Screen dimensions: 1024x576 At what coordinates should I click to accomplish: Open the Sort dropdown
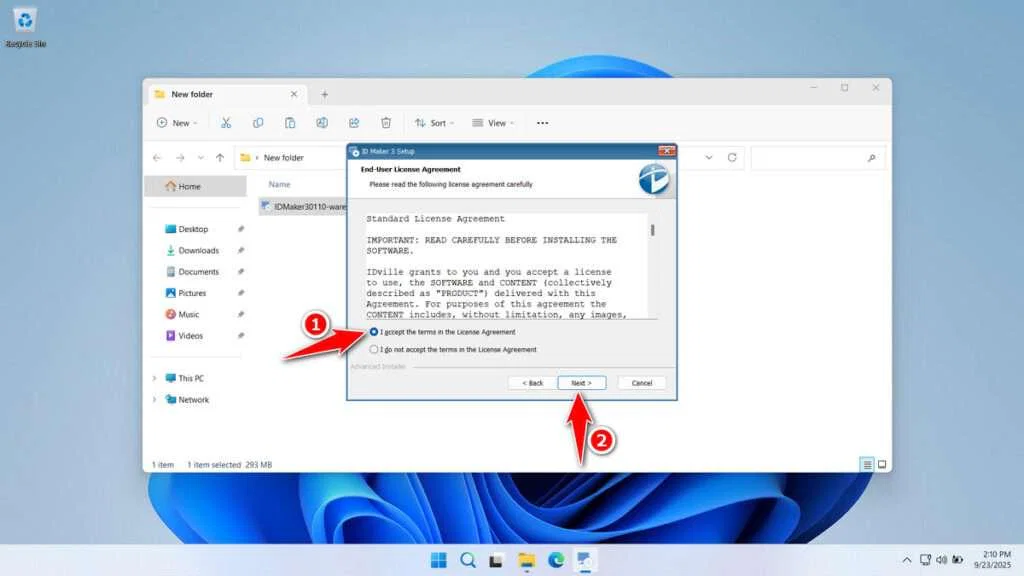[433, 122]
